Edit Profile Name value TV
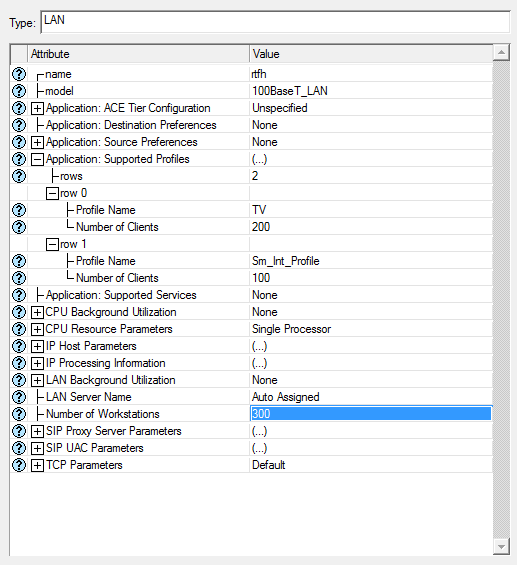Screen dimensions: 517x565 click(x=371, y=210)
